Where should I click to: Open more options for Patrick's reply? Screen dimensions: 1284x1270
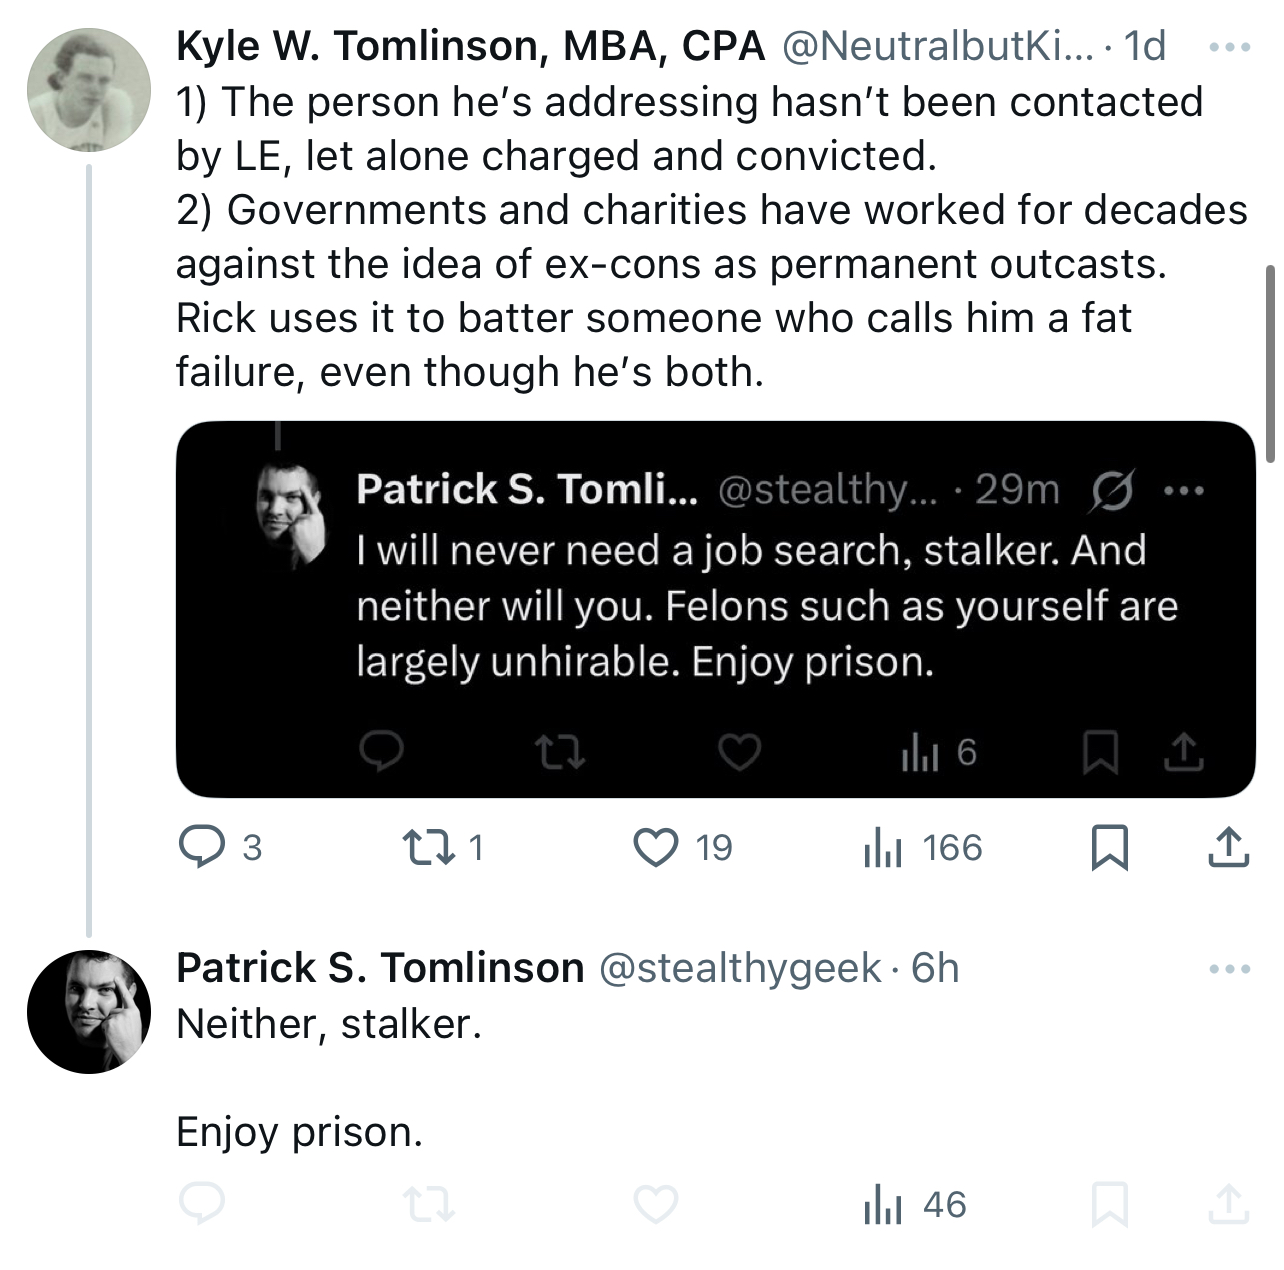tap(1229, 969)
